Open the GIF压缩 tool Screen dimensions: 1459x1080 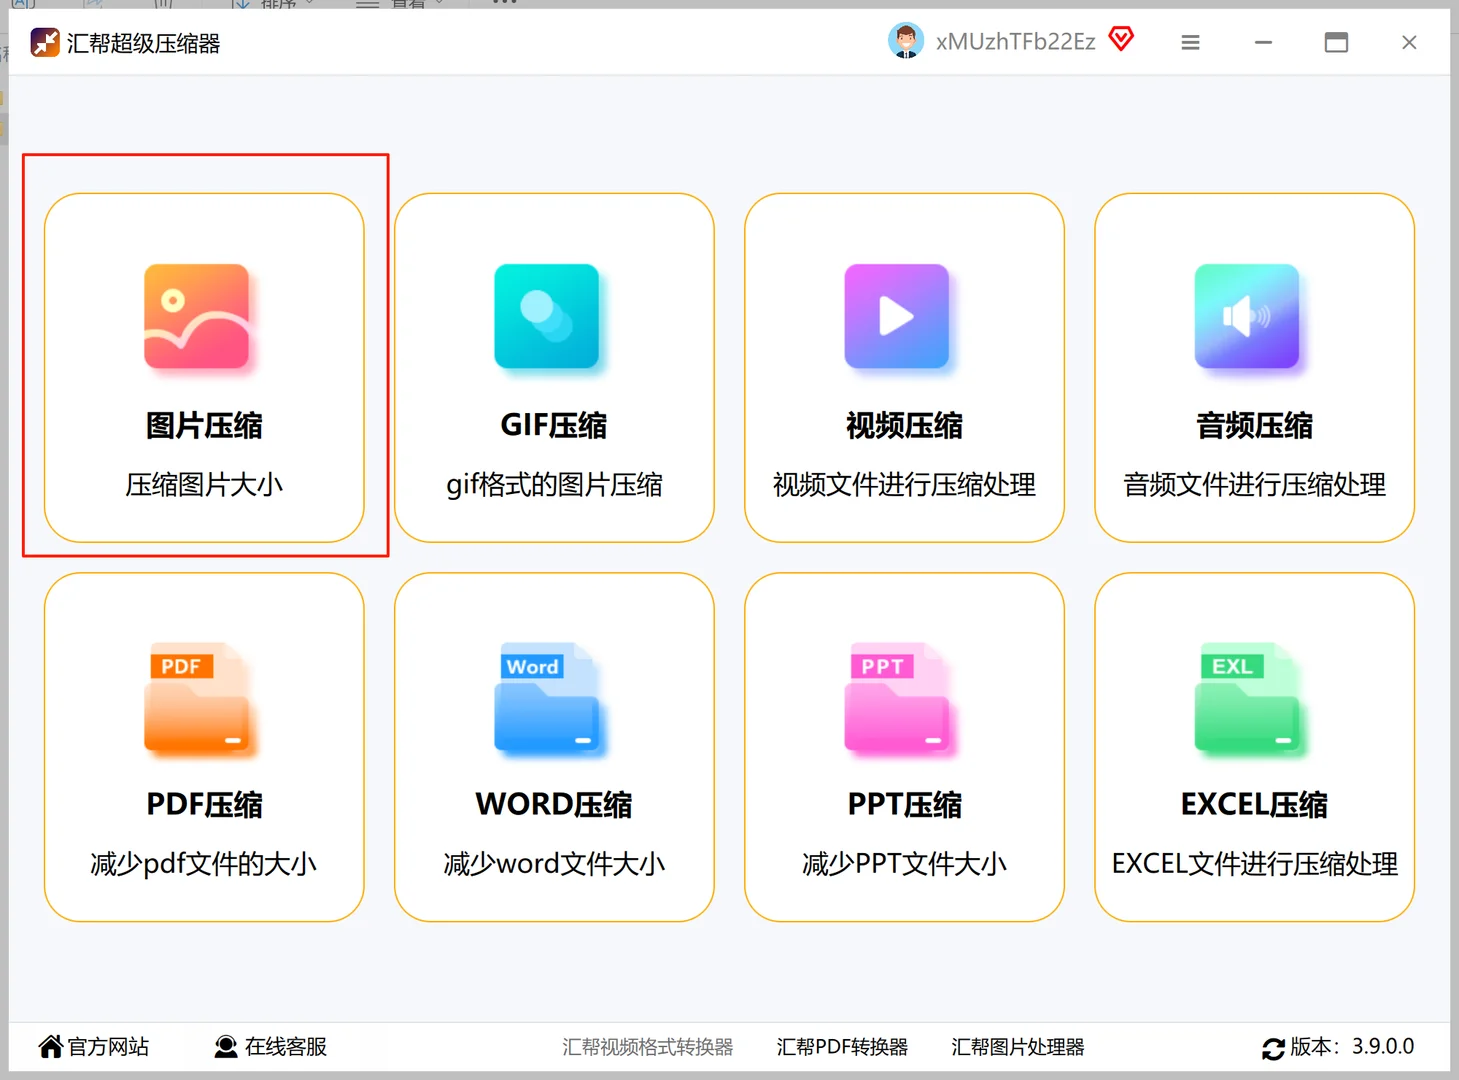[553, 370]
